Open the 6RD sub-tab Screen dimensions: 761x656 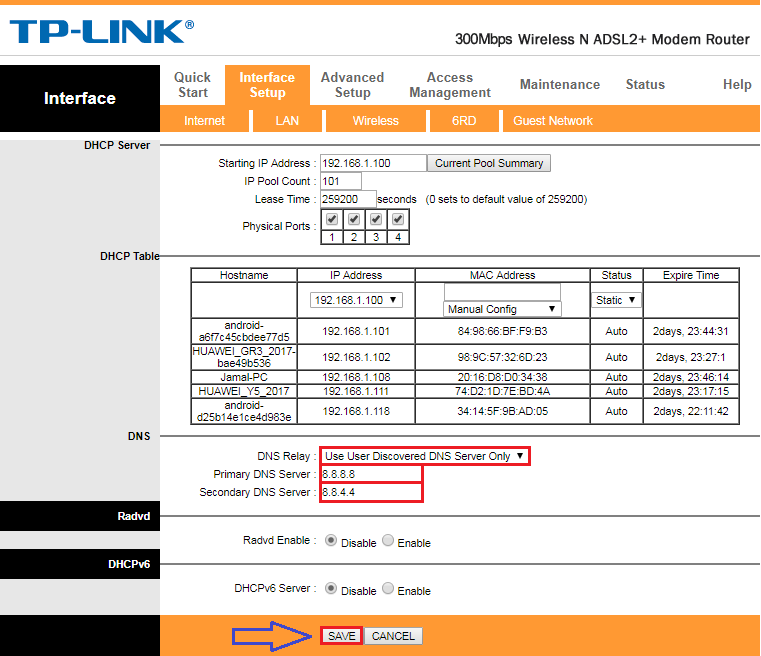point(464,120)
